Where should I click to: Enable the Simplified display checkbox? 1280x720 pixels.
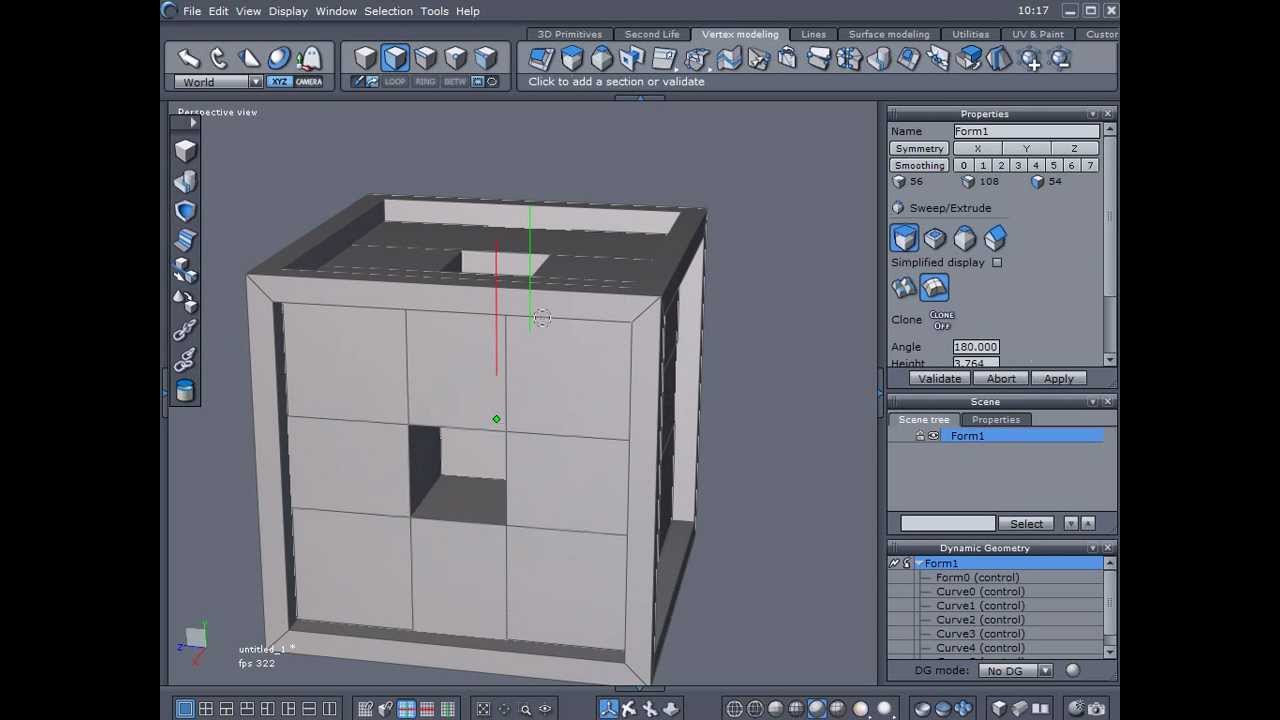(997, 263)
